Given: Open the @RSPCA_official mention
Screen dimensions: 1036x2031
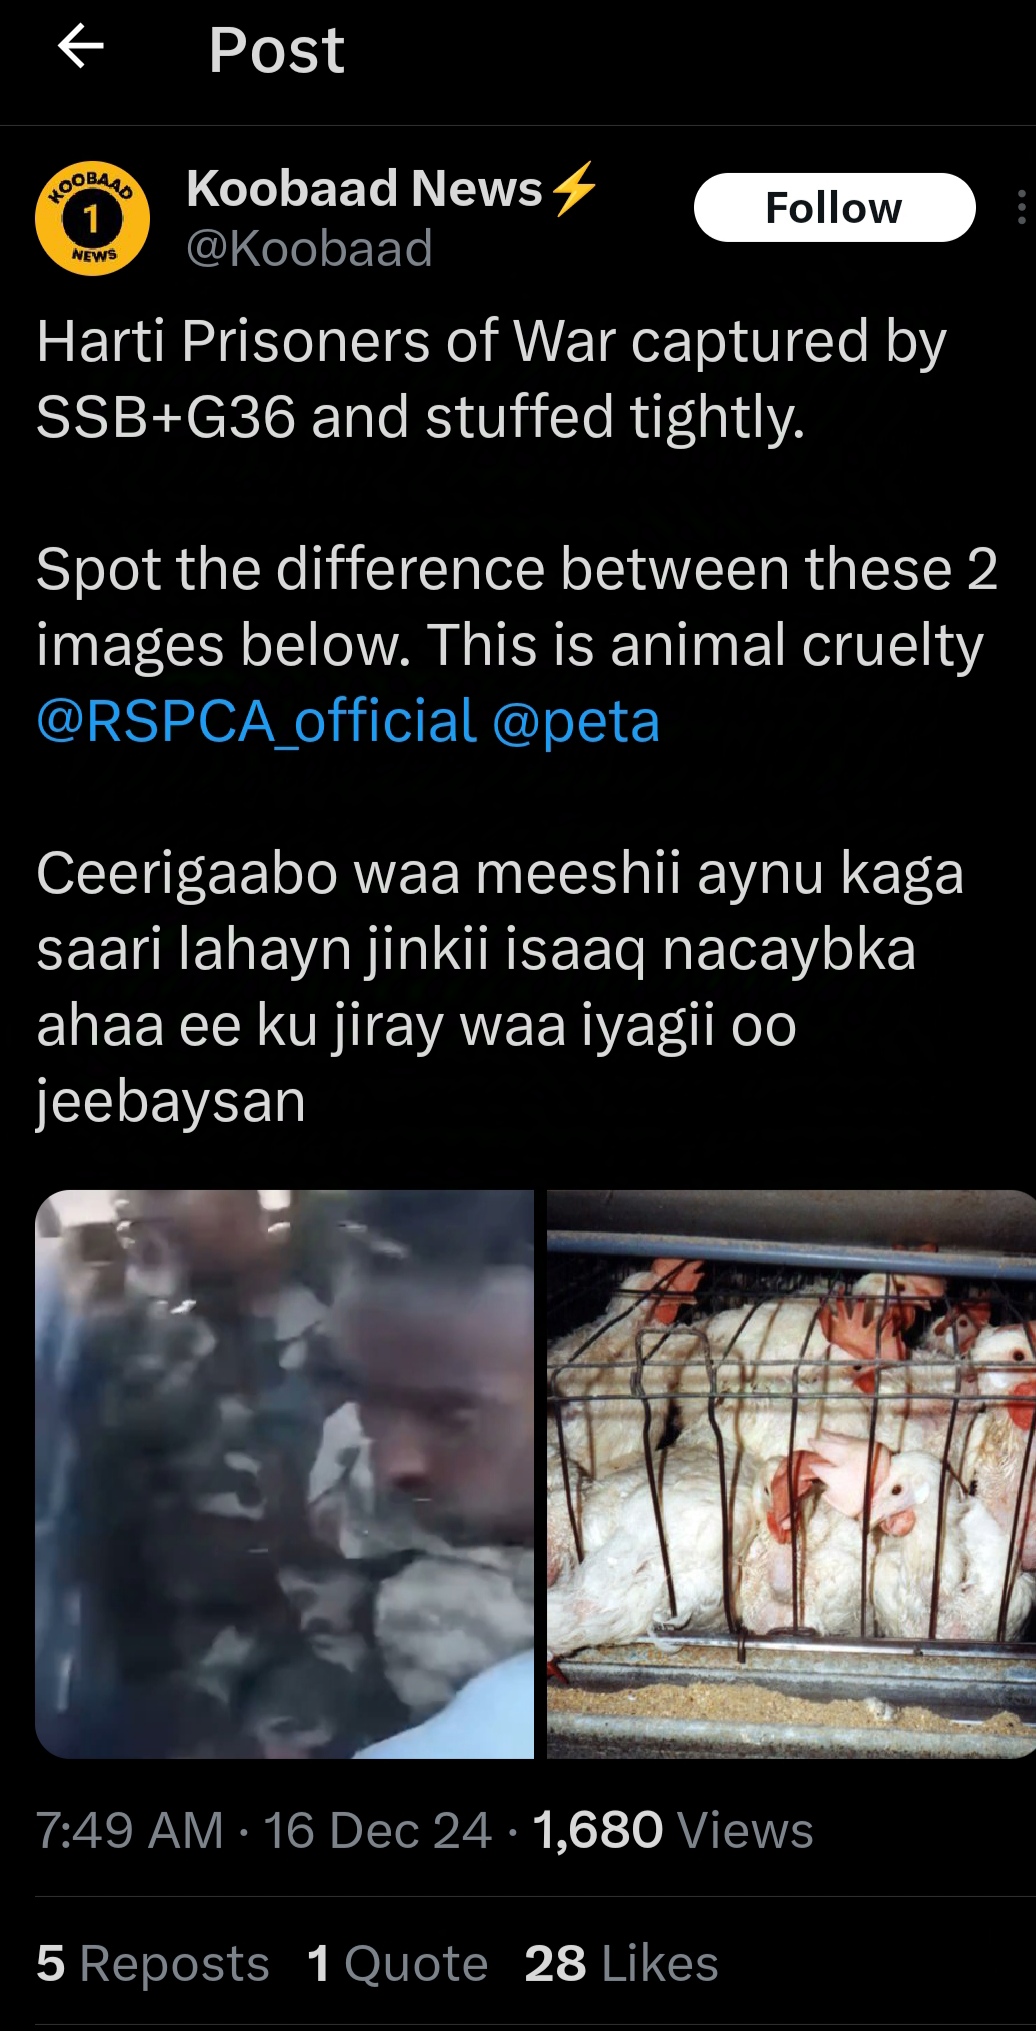Looking at the screenshot, I should [257, 721].
